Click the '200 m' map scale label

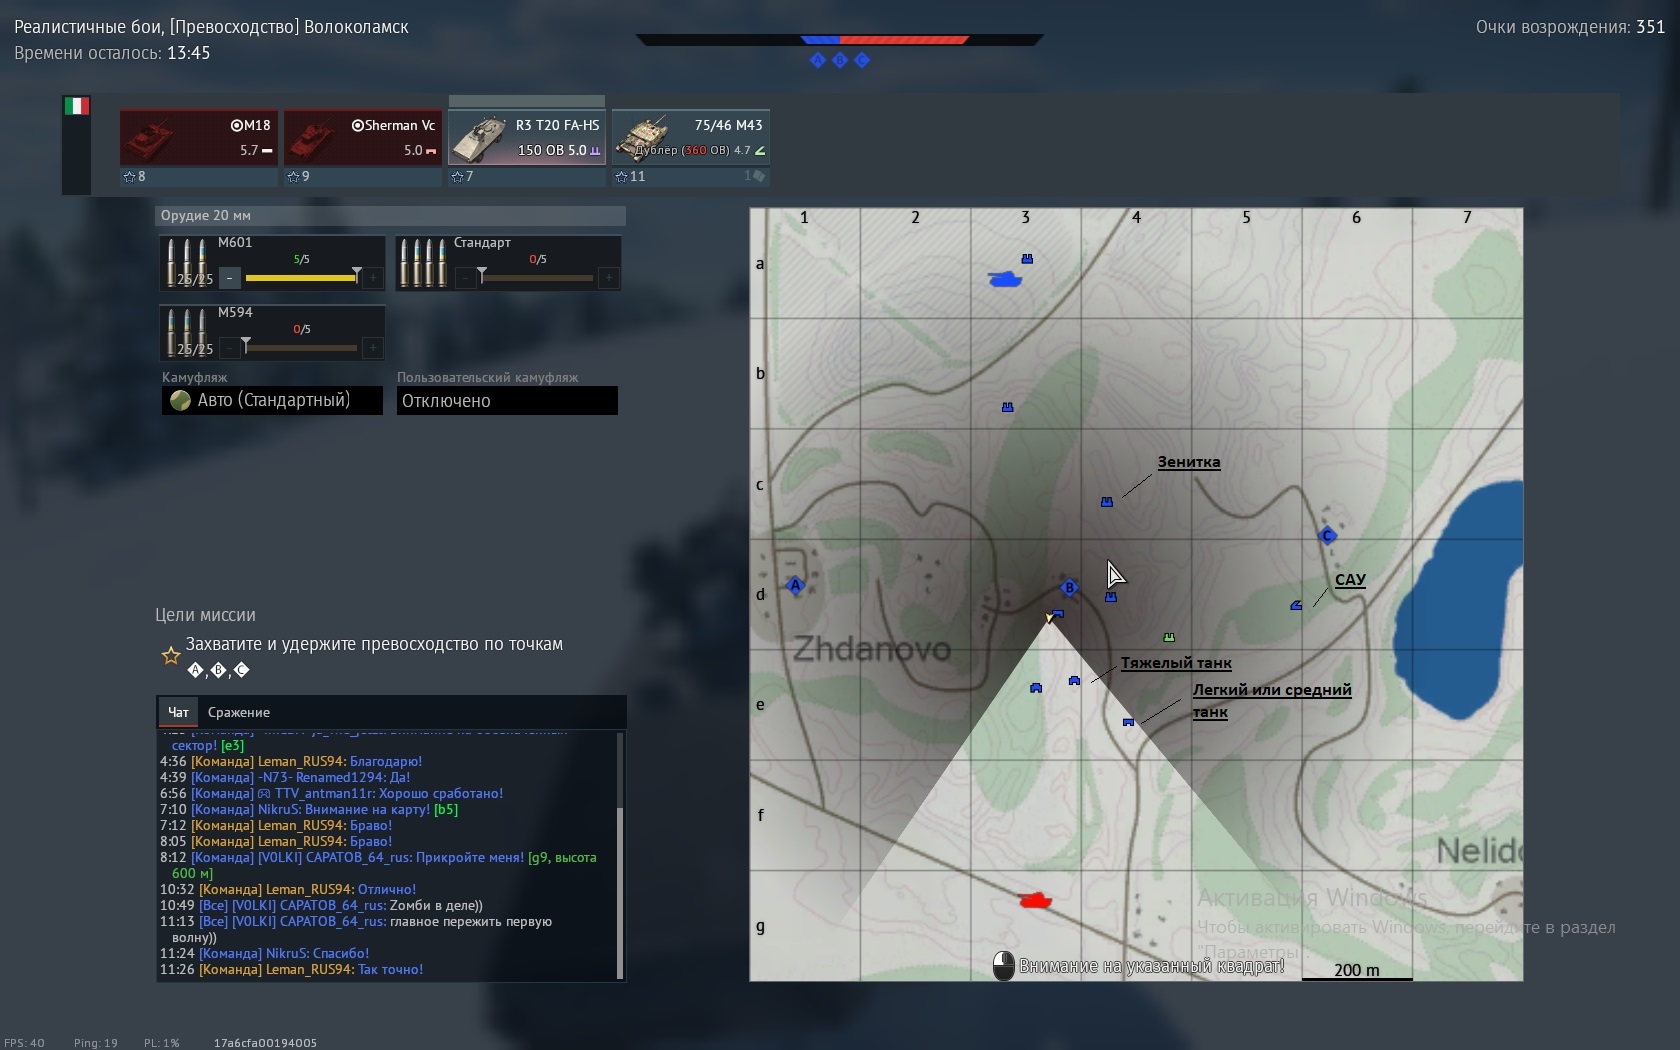pyautogui.click(x=1356, y=970)
